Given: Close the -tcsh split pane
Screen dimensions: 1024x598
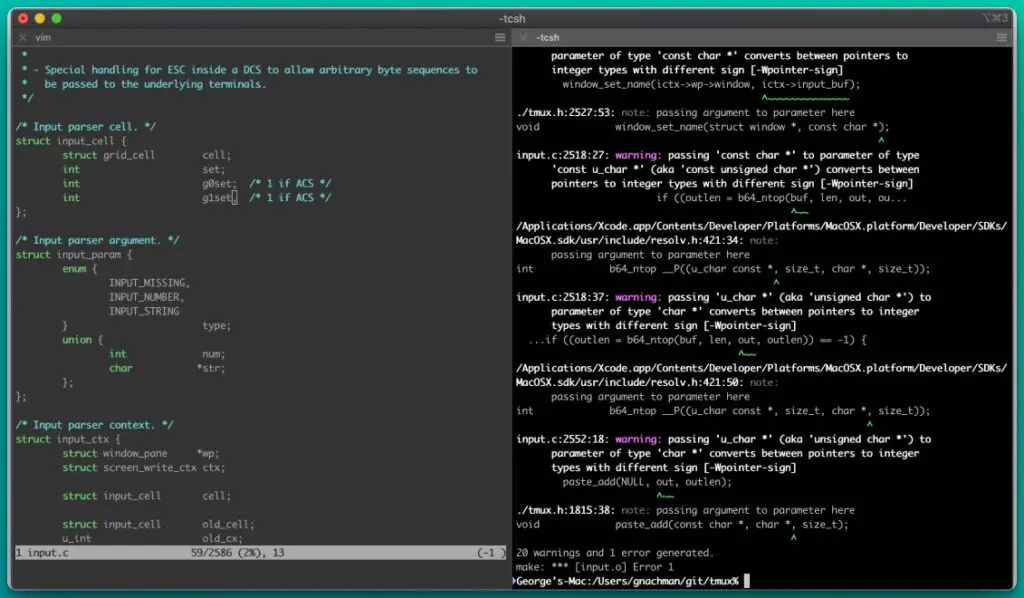Looking at the screenshot, I should tap(523, 38).
